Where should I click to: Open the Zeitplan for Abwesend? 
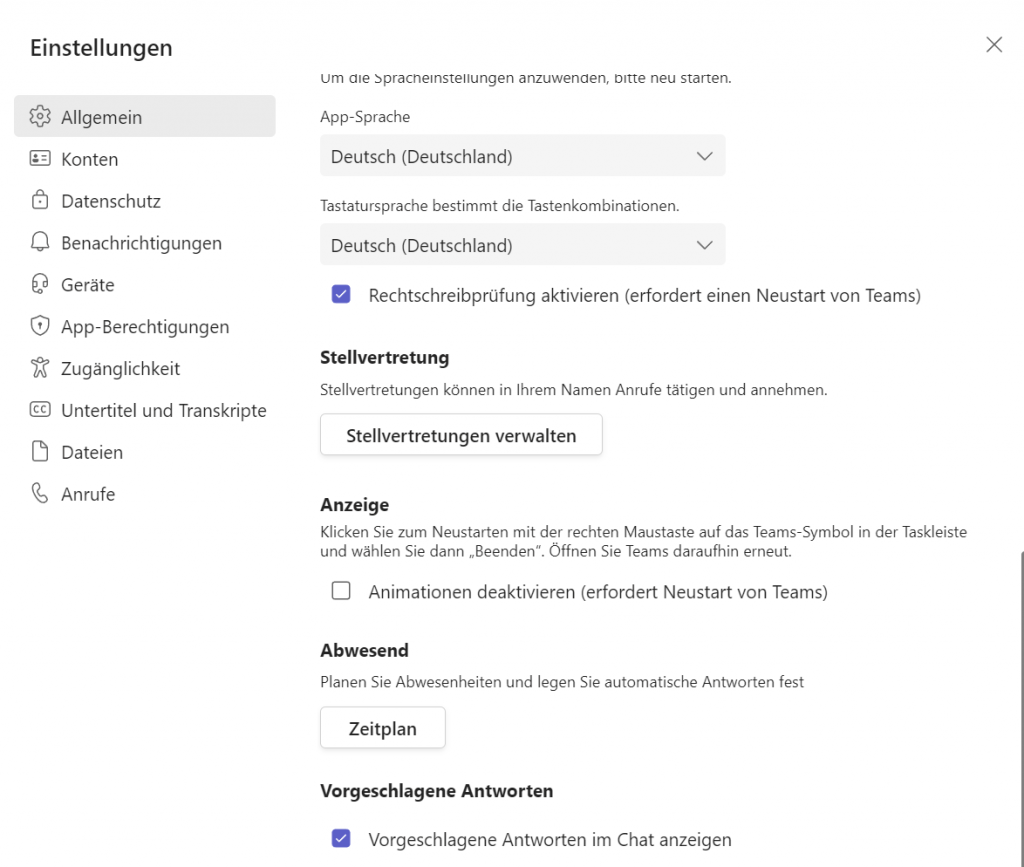[382, 728]
